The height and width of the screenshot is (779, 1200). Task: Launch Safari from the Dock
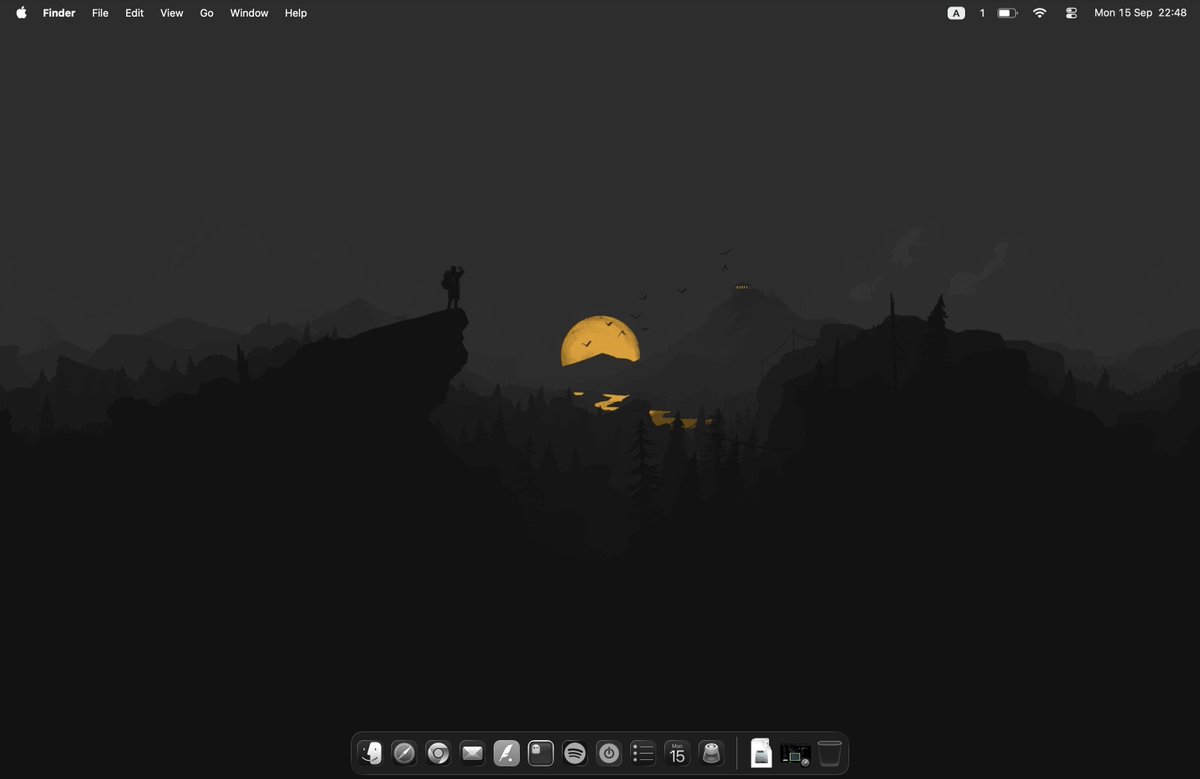(404, 753)
